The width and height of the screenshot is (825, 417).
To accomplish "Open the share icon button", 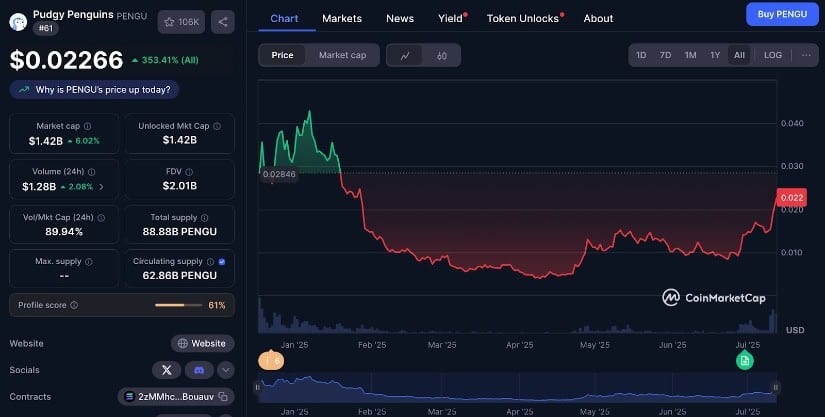I will (223, 22).
